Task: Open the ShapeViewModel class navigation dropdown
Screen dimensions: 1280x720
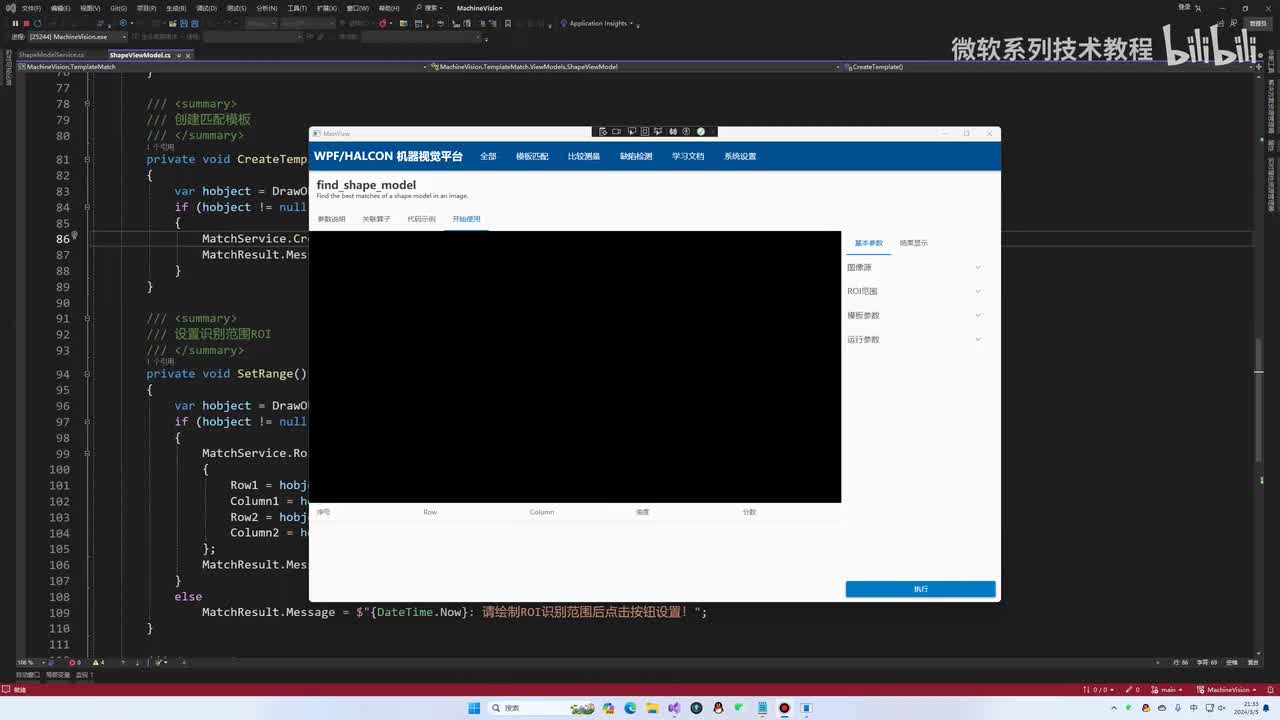Action: 634,67
